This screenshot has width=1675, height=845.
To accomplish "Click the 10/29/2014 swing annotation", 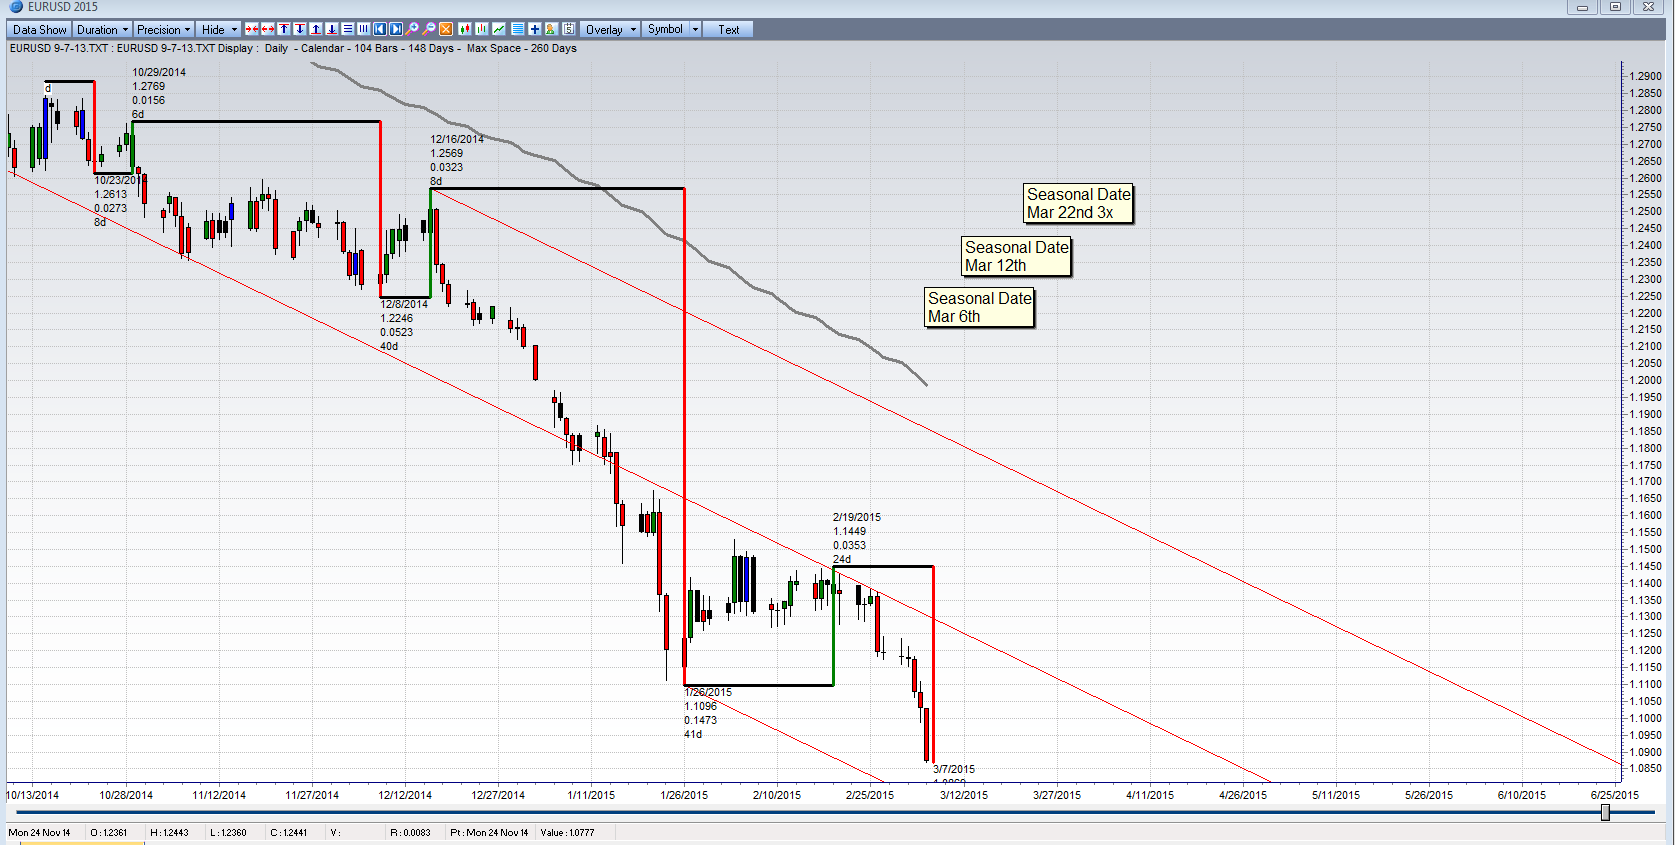I will coord(159,93).
